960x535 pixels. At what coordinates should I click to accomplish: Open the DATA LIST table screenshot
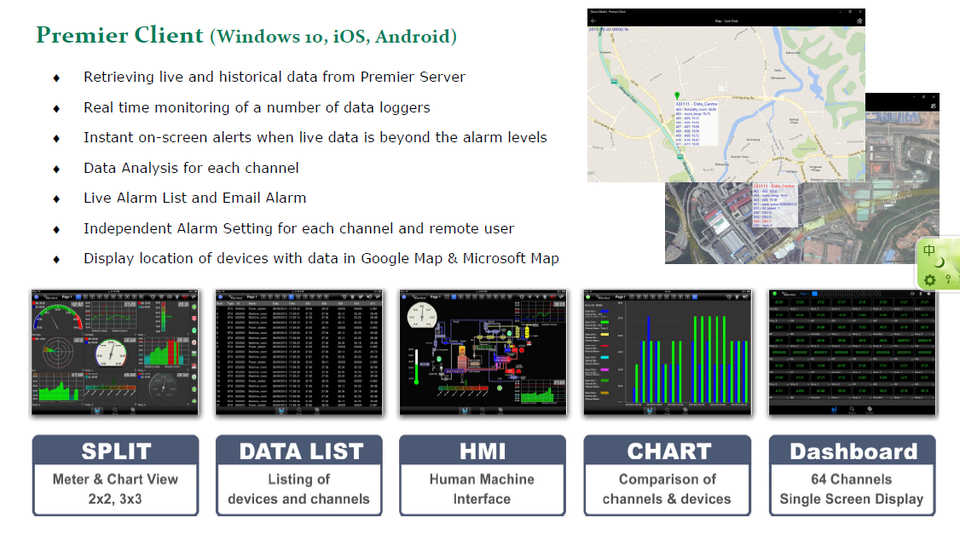(x=299, y=353)
